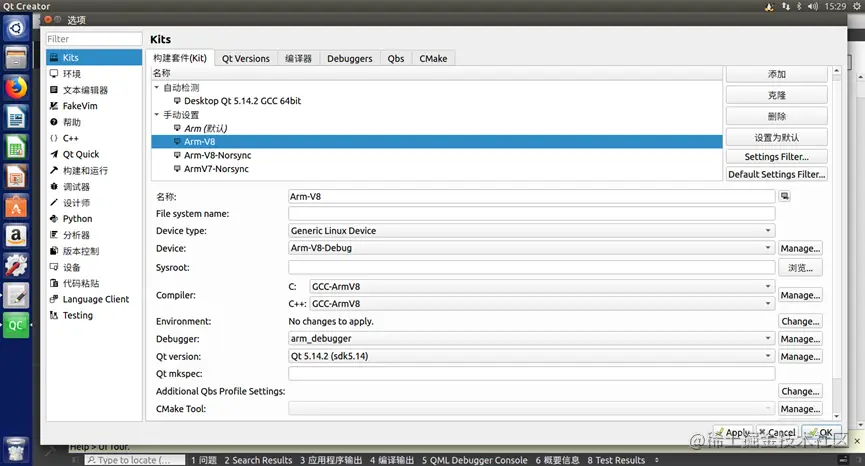
Task: Open Device type dropdown
Action: click(531, 231)
